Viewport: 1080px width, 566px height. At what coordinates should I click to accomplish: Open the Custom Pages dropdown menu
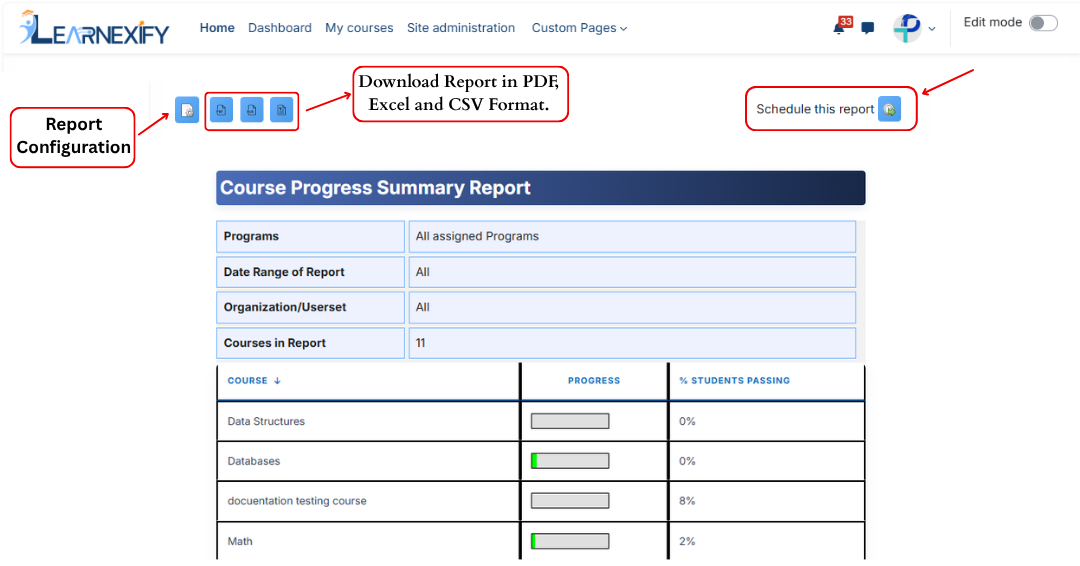(579, 28)
